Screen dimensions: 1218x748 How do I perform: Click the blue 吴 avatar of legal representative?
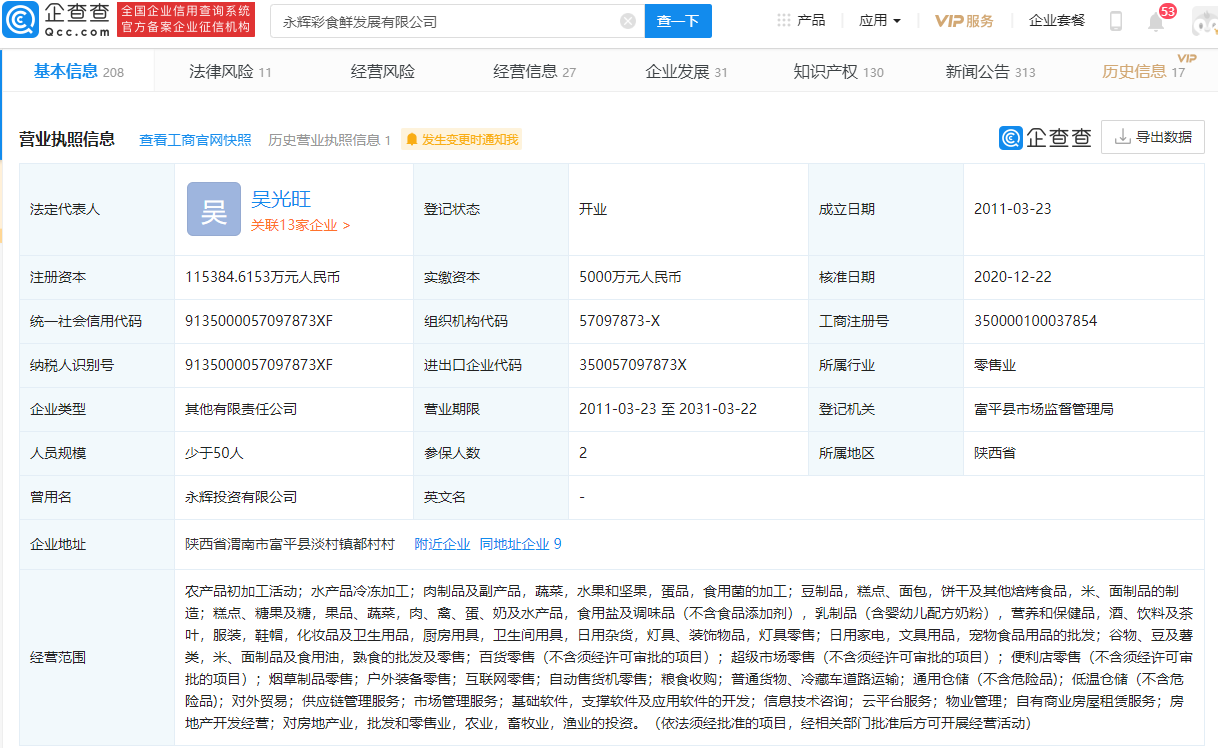point(214,209)
